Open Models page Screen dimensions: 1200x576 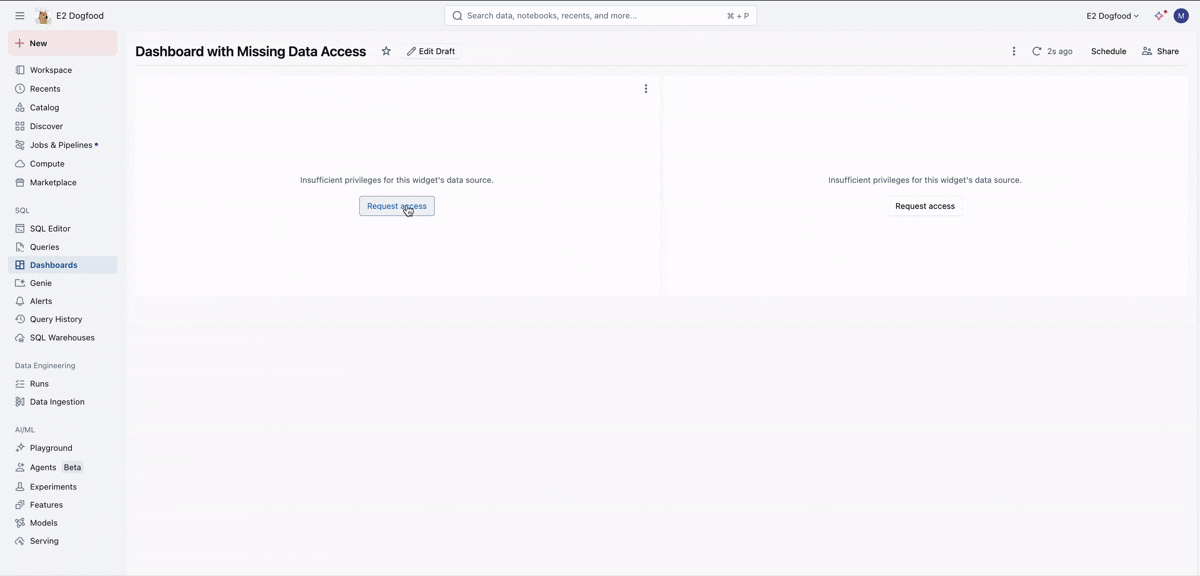pyautogui.click(x=62, y=523)
